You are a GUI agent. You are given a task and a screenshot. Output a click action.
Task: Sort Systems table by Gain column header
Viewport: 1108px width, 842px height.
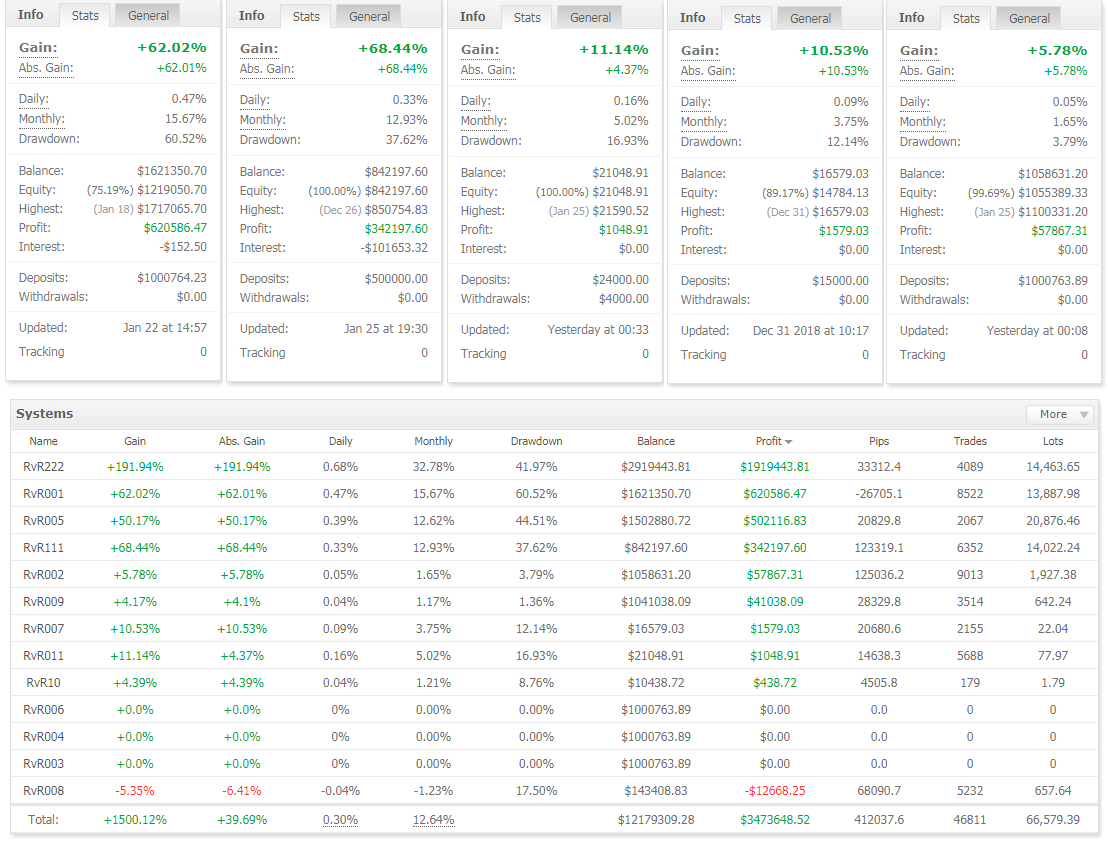(135, 441)
